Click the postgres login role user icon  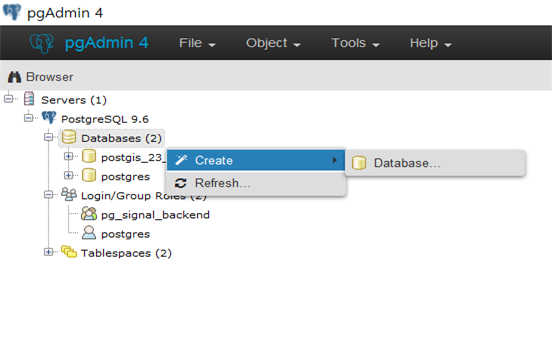89,232
